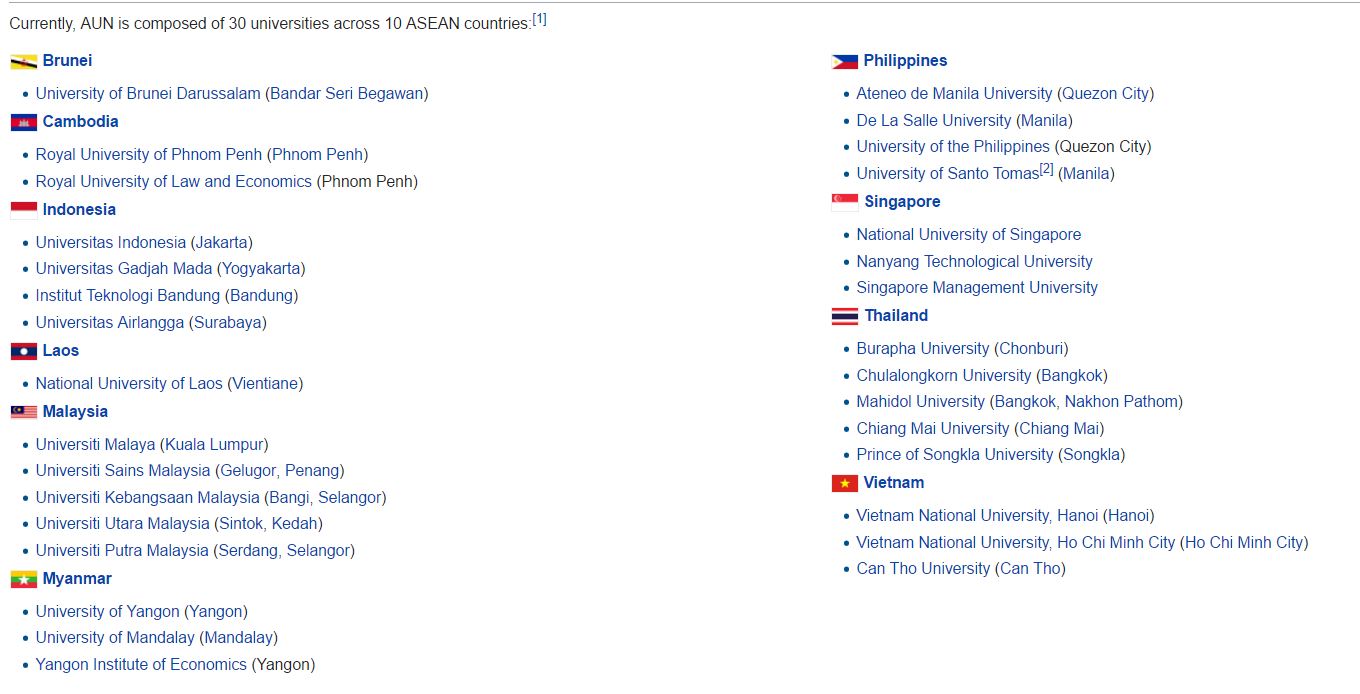
Task: Open University of Yangon link
Action: click(x=108, y=612)
